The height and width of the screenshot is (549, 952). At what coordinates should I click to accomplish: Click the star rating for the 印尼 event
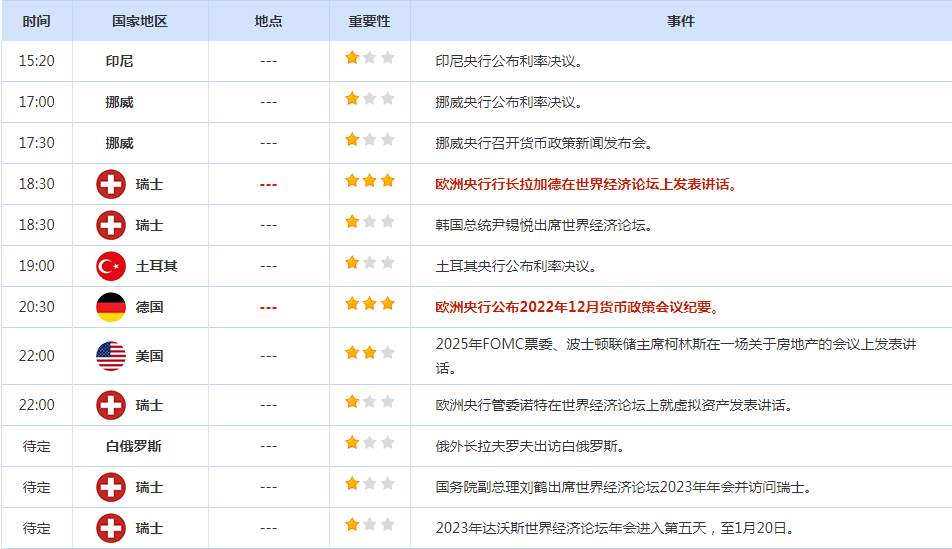pyautogui.click(x=370, y=58)
